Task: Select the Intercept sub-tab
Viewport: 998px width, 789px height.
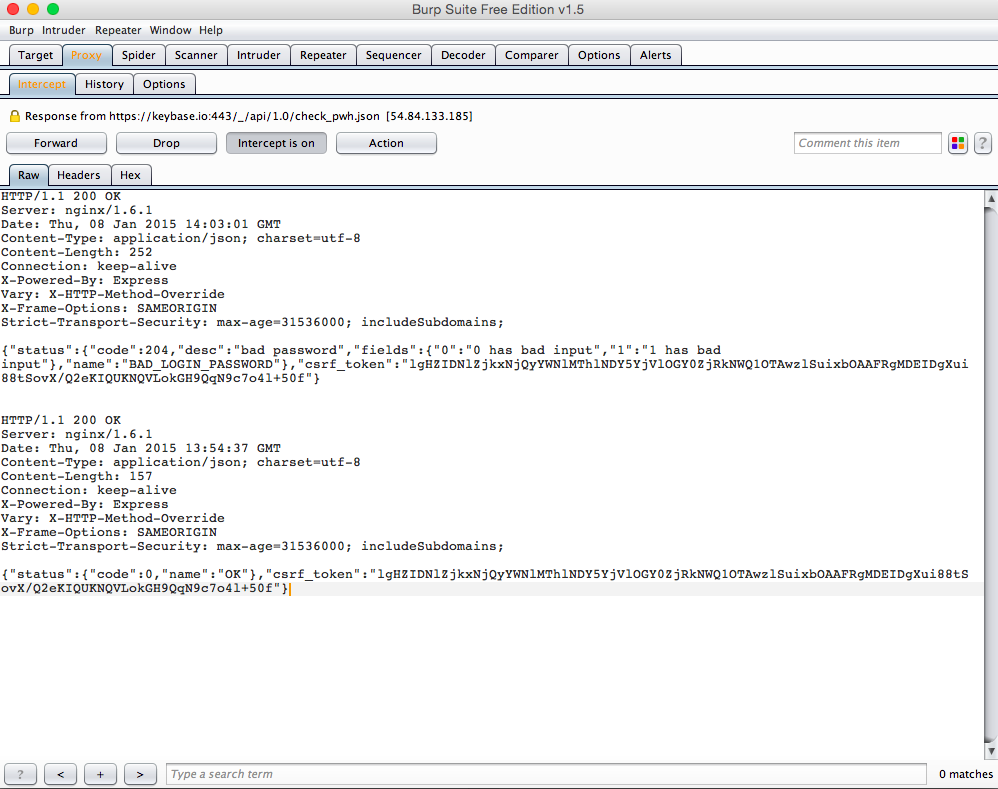Action: tap(42, 84)
